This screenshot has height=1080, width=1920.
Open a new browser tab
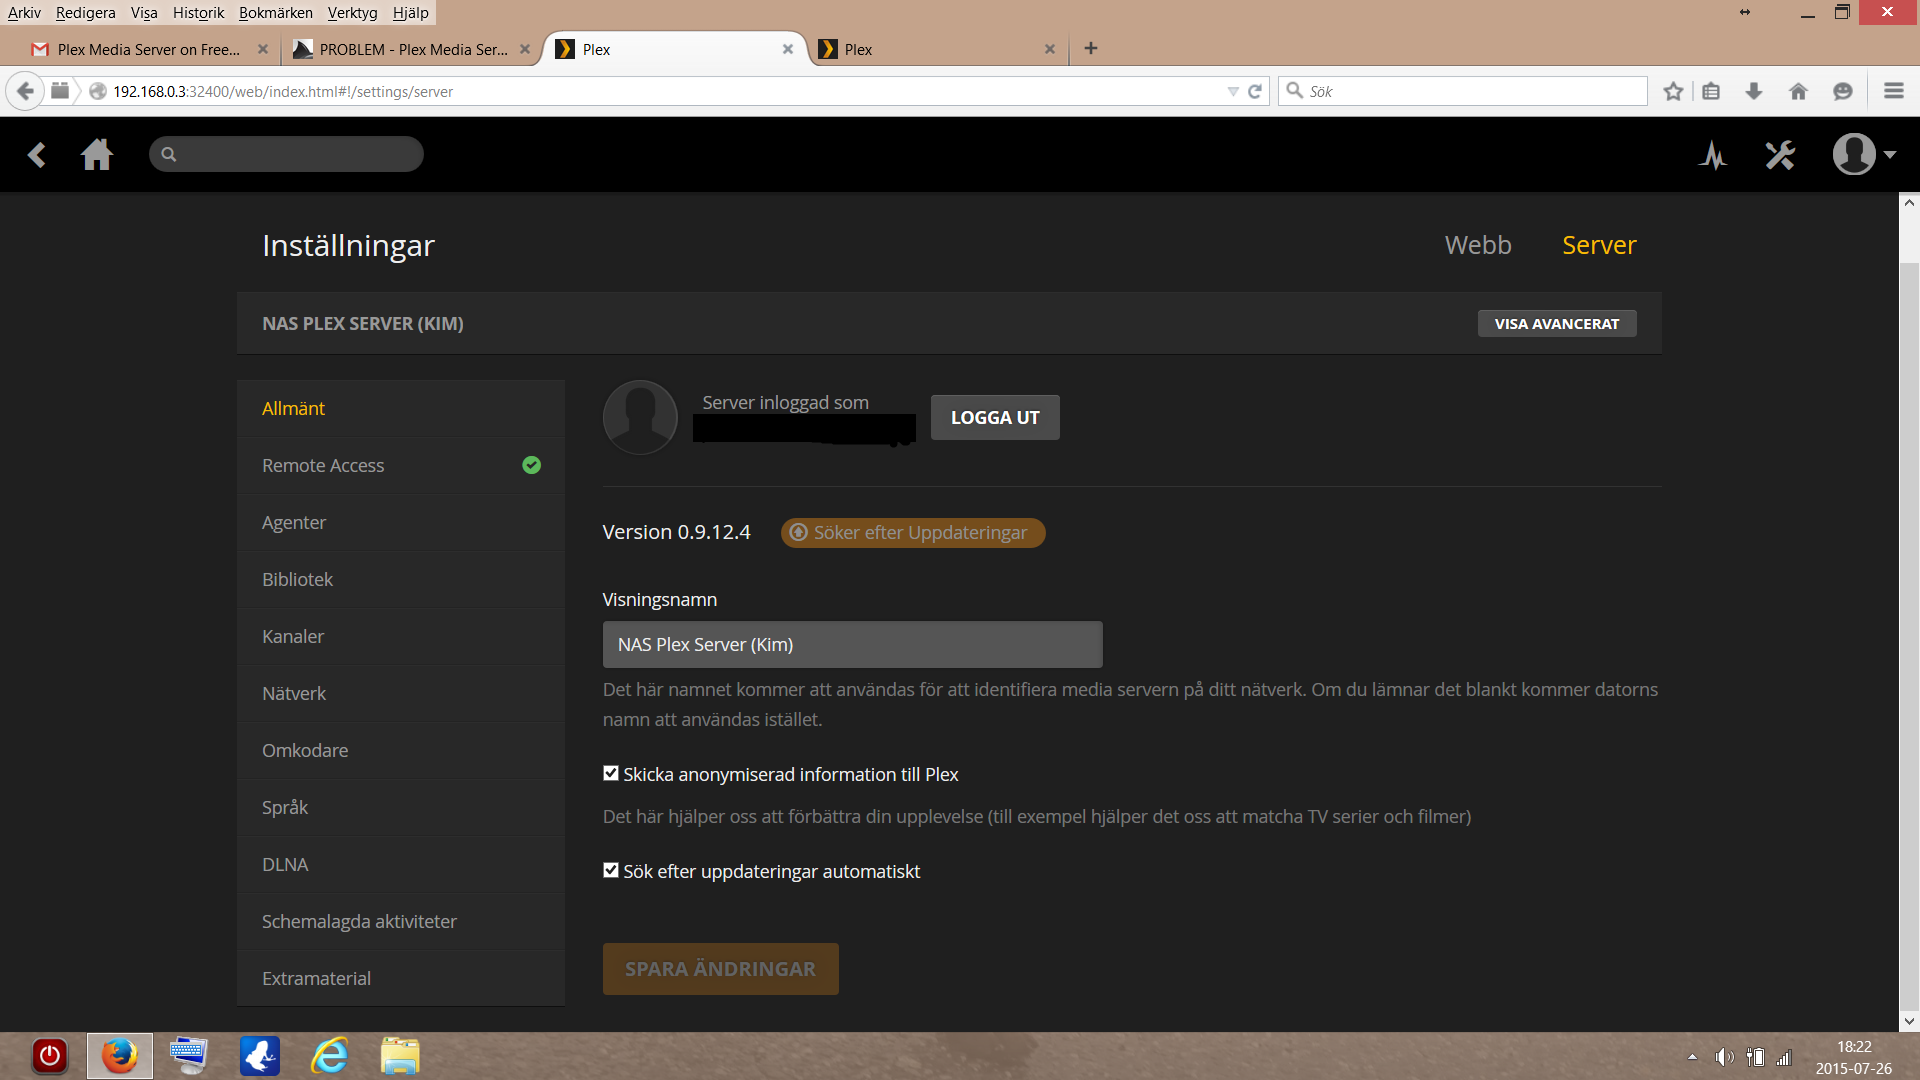(x=1091, y=48)
